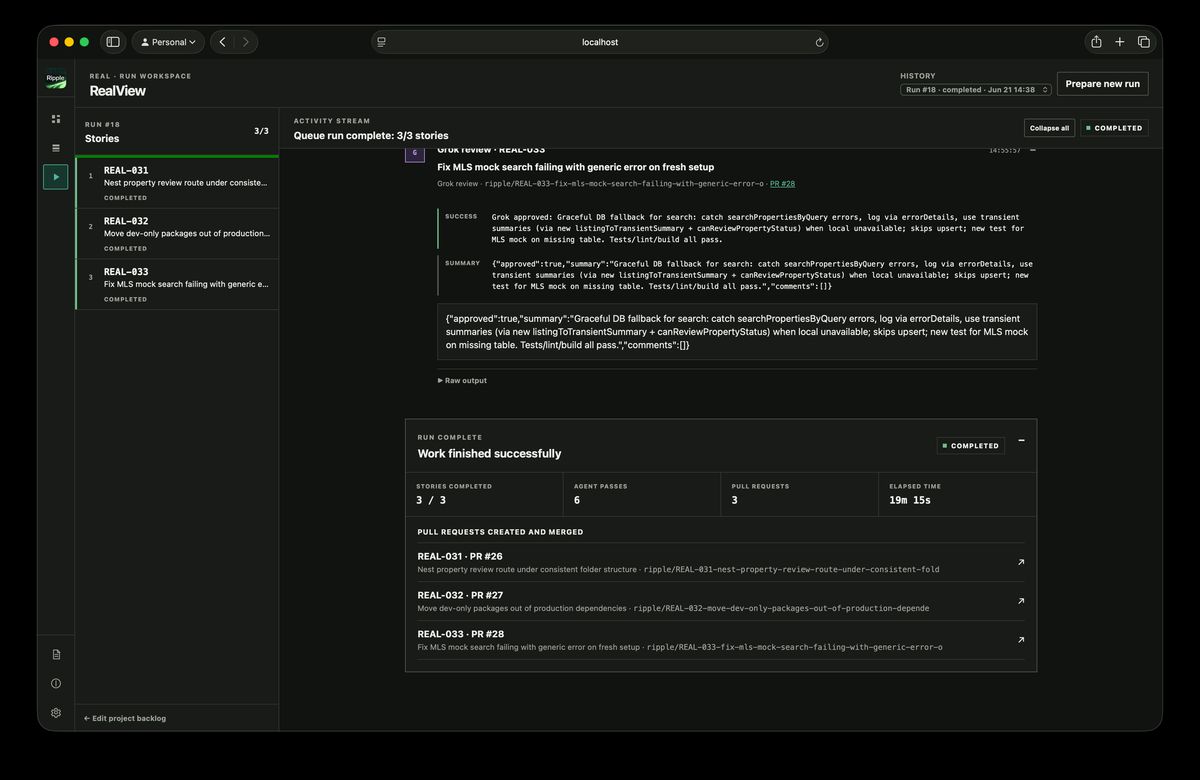Click the Pull Requests 3 stat
Viewport: 1200px width, 780px height.
(x=800, y=494)
